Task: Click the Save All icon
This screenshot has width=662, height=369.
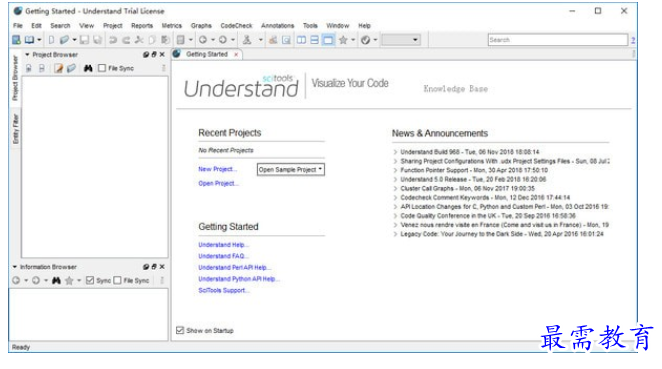Action: click(98, 40)
